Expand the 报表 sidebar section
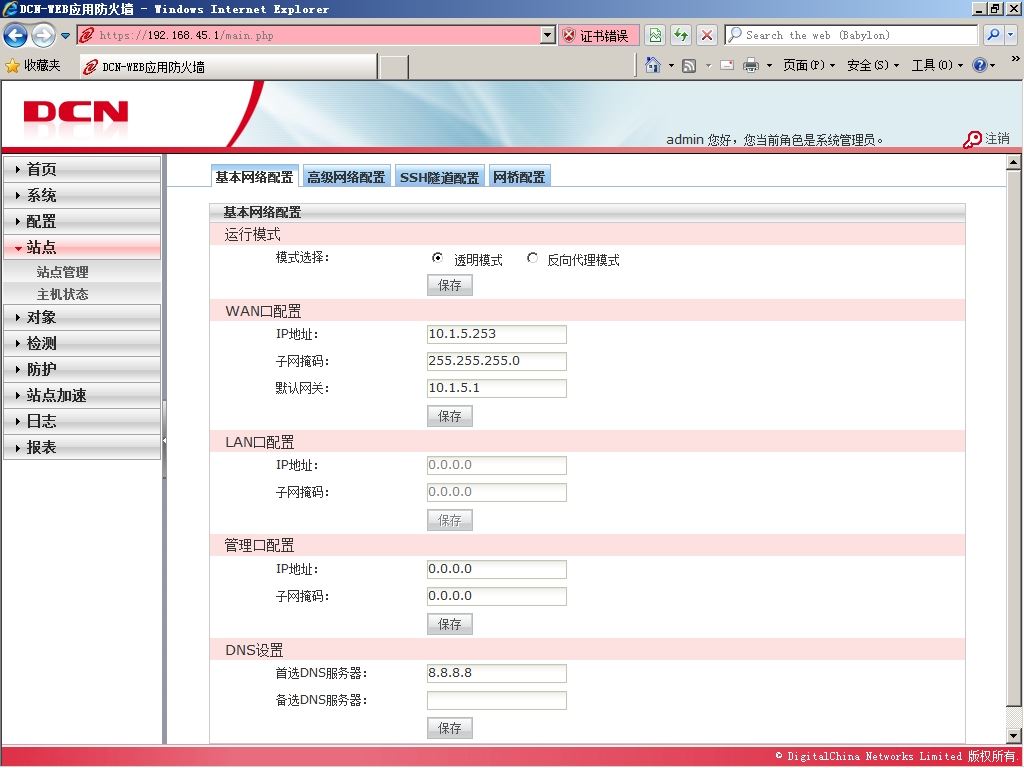Image resolution: width=1024 pixels, height=768 pixels. pos(82,447)
